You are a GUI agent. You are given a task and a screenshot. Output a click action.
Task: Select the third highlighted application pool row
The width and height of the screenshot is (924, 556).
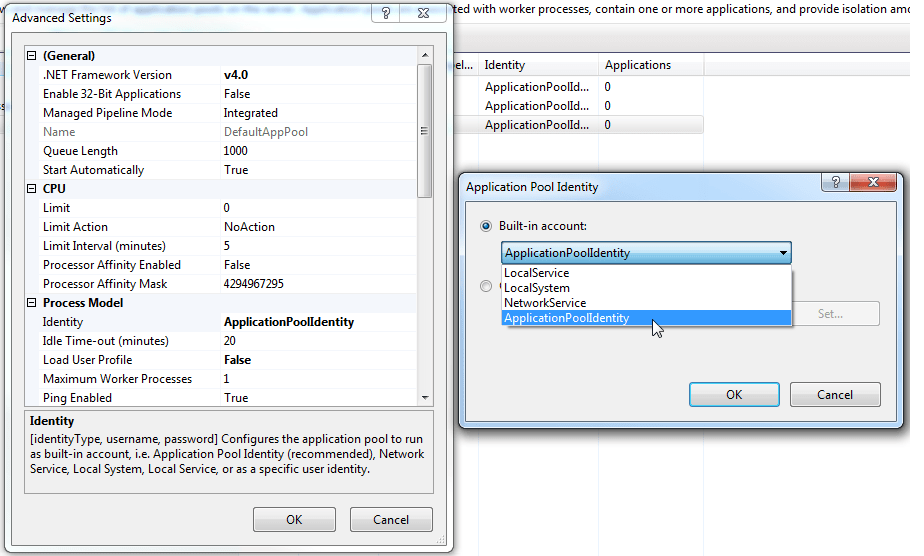(x=579, y=125)
